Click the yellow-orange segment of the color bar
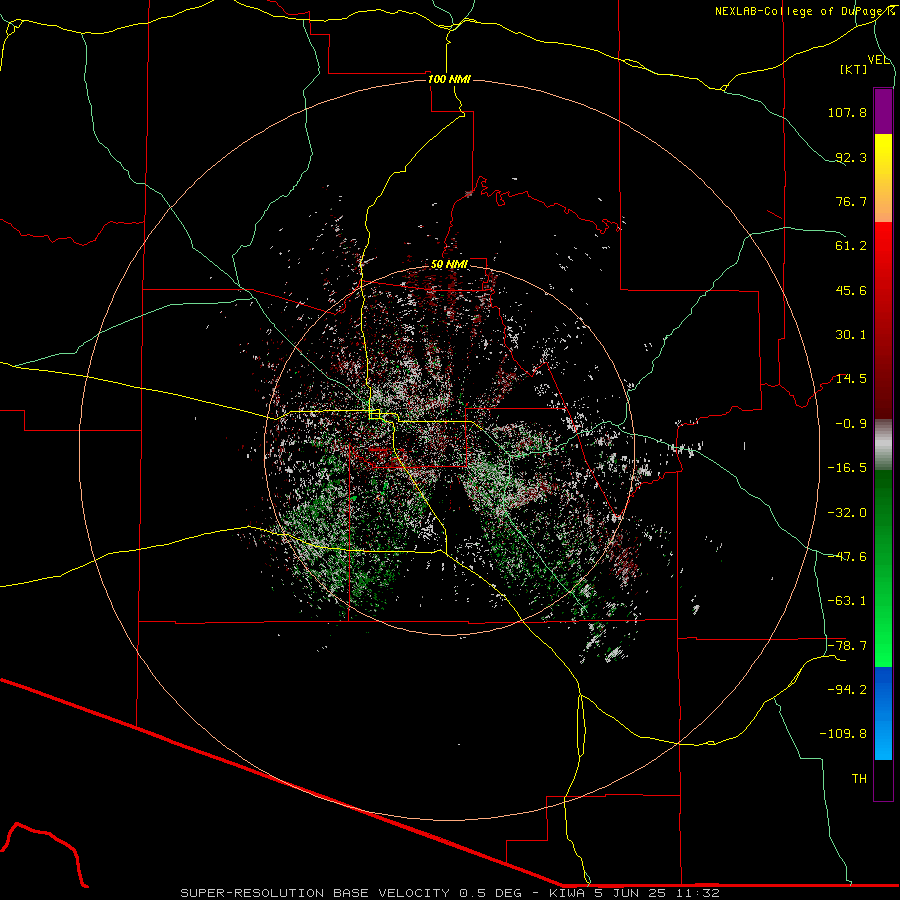 (883, 178)
